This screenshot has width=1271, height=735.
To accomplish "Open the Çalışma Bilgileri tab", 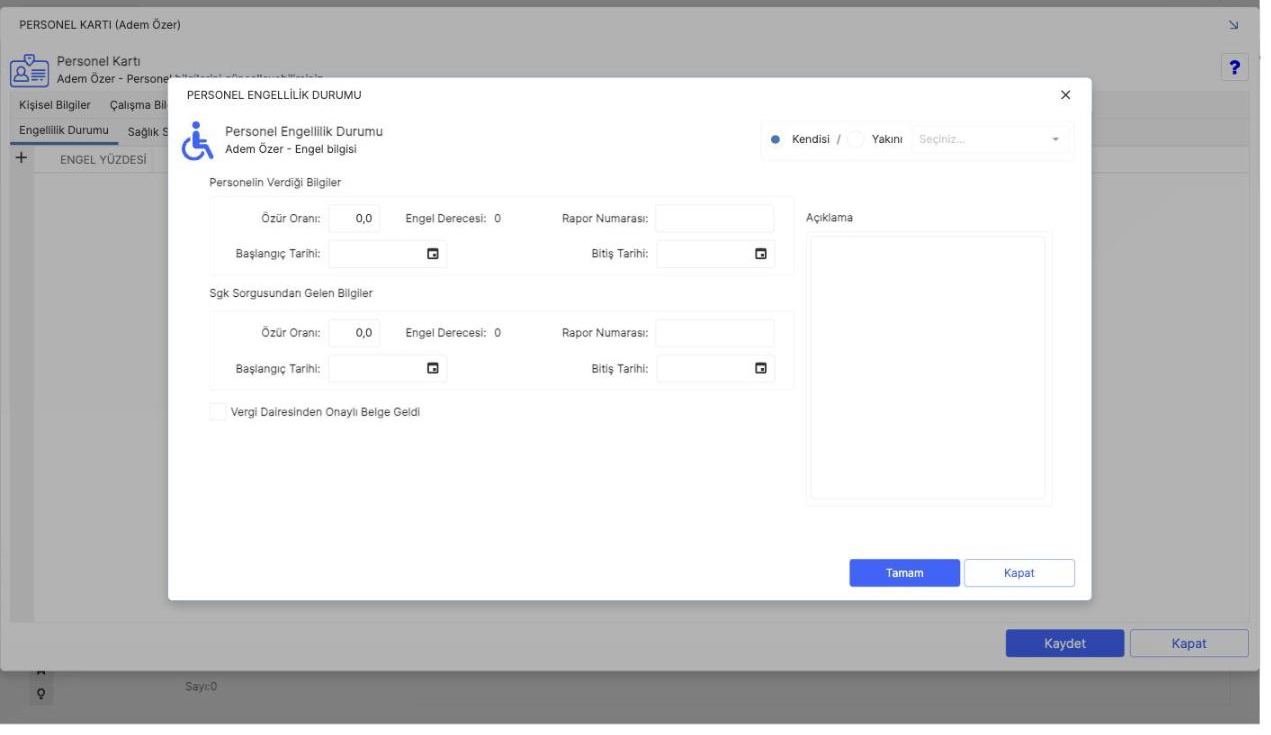I will click(137, 105).
